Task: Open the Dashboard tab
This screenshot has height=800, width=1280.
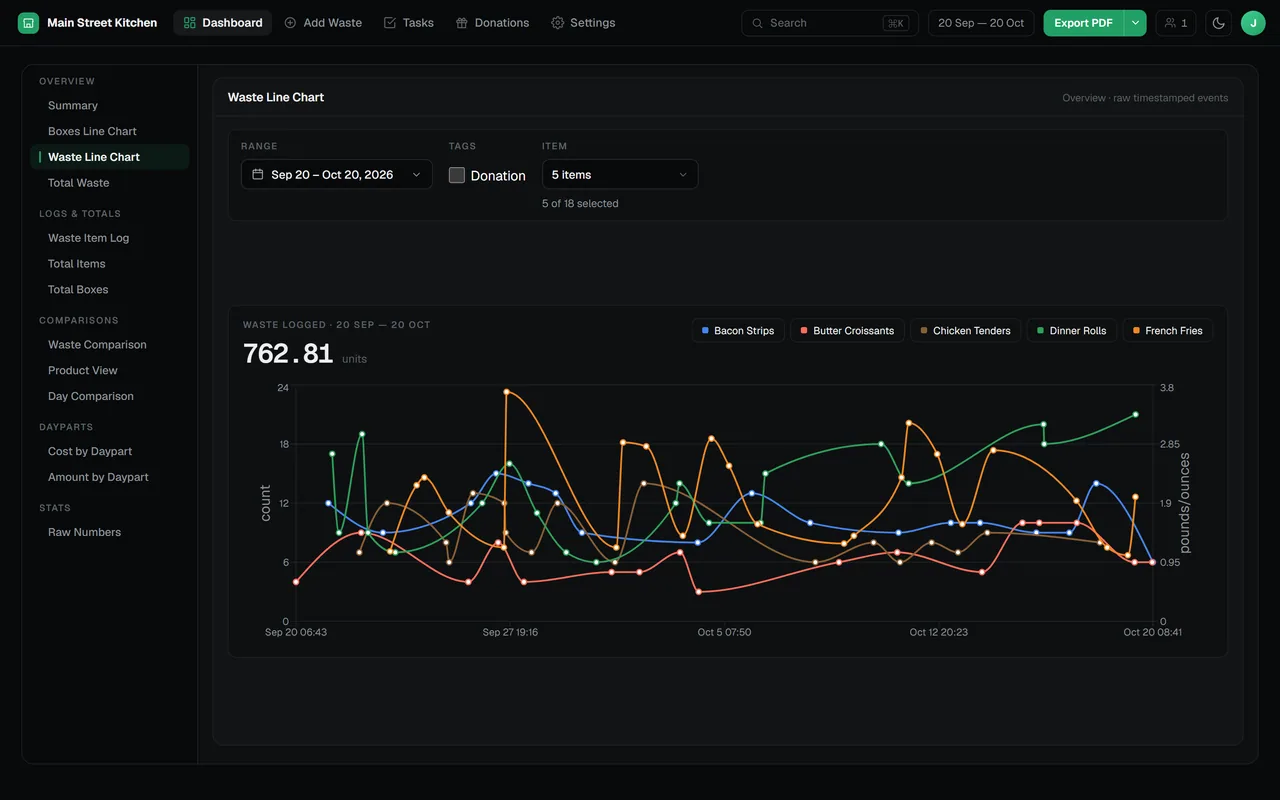Action: [222, 23]
